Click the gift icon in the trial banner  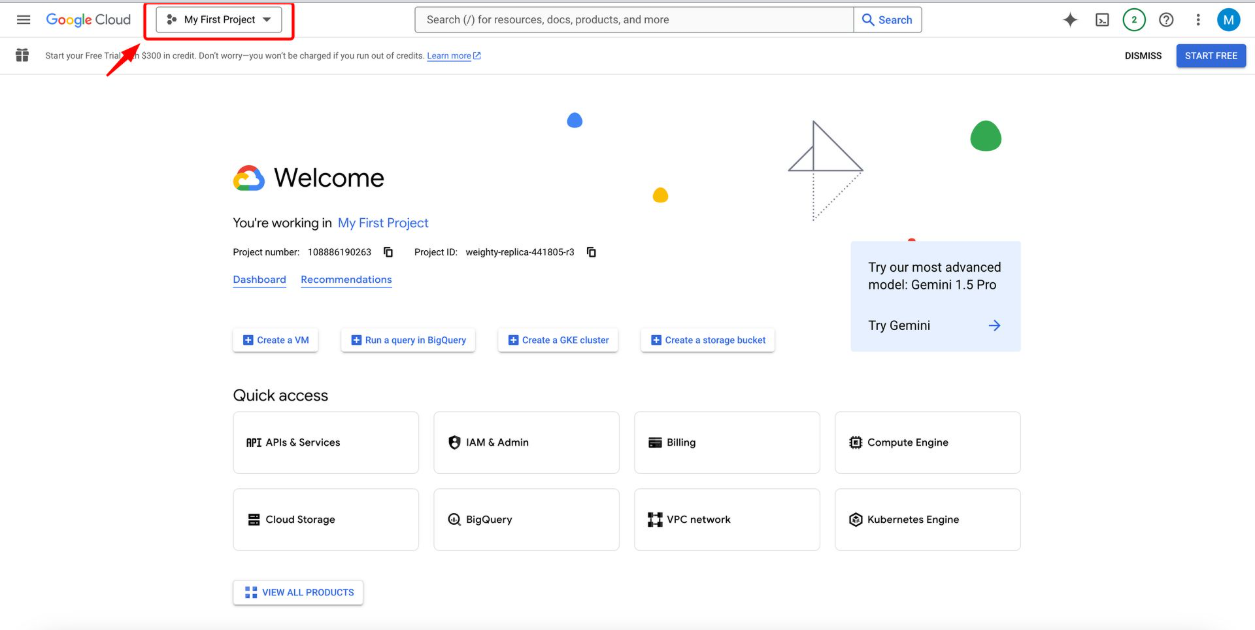(x=22, y=55)
